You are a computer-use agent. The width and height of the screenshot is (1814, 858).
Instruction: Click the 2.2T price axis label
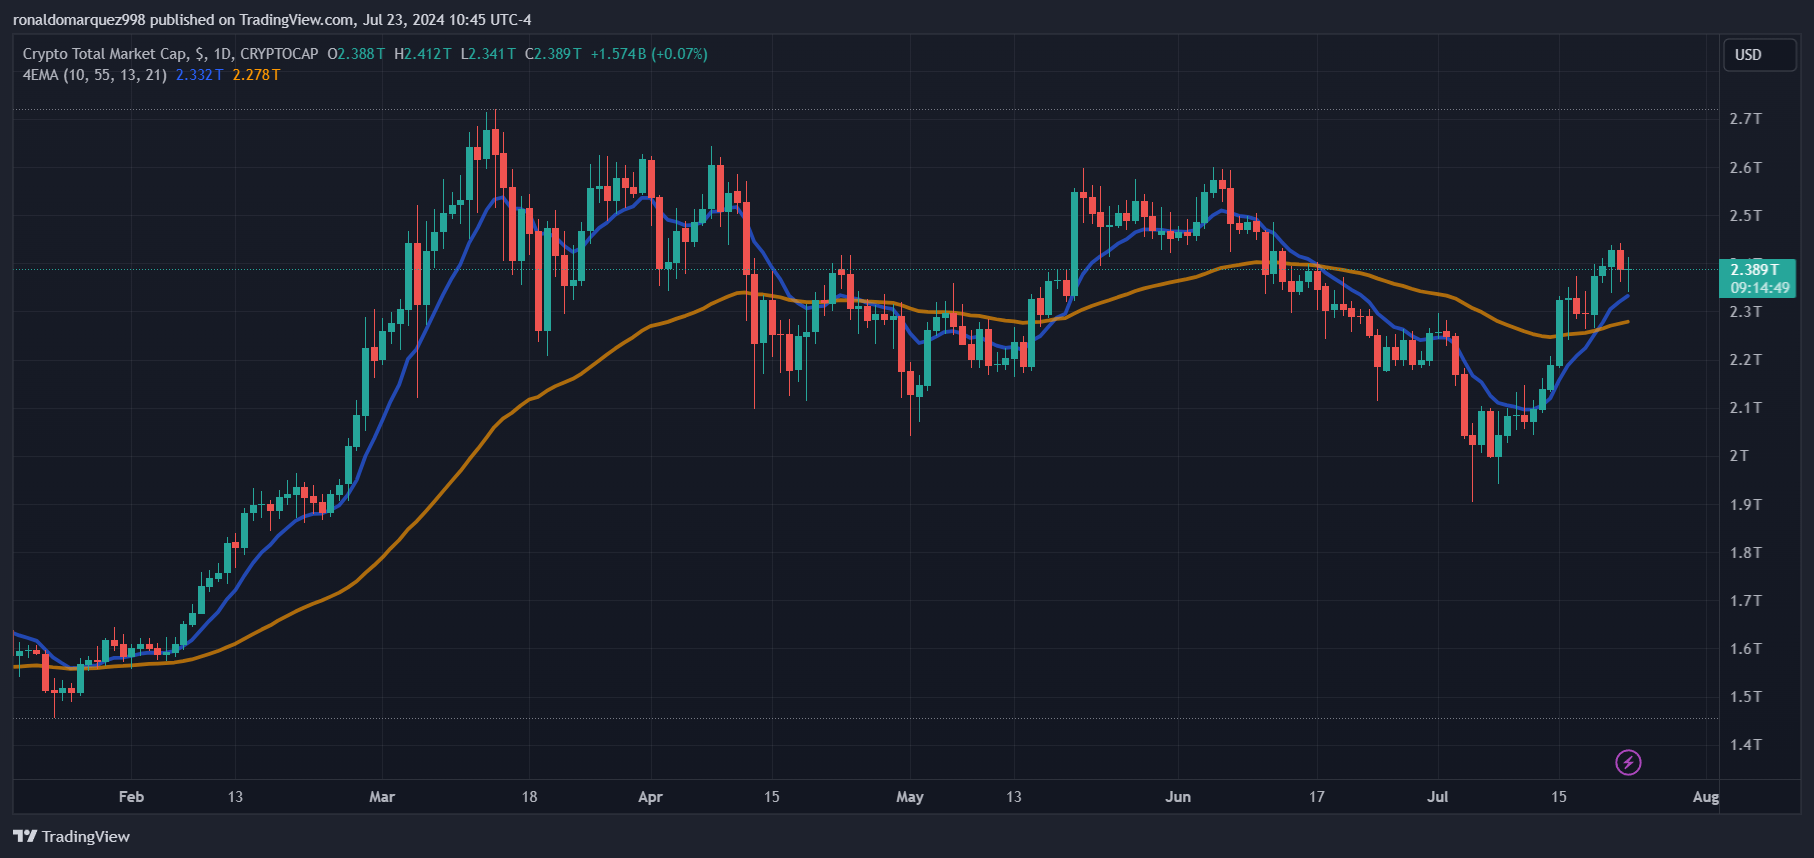pyautogui.click(x=1746, y=359)
